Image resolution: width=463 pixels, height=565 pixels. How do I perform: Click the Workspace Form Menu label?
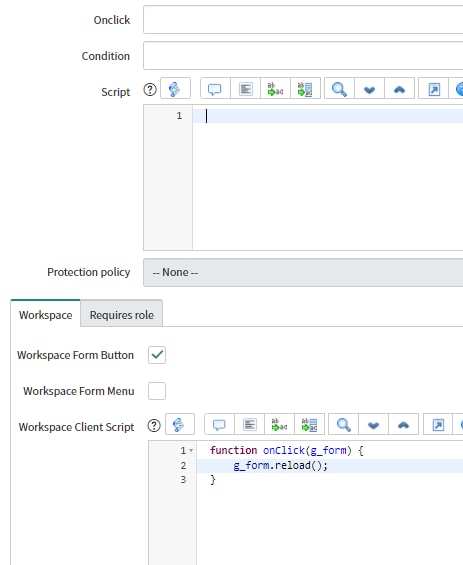(79, 391)
